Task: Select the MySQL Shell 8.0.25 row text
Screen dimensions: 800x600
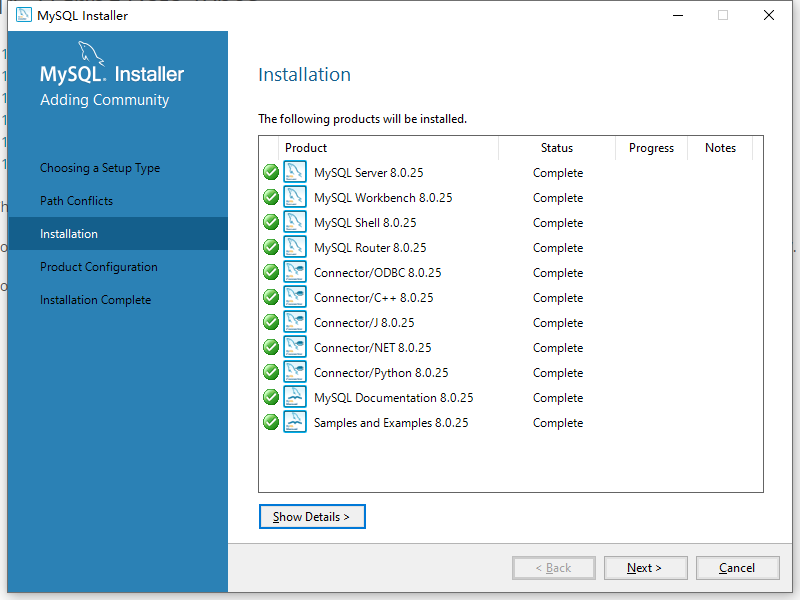Action: point(365,223)
